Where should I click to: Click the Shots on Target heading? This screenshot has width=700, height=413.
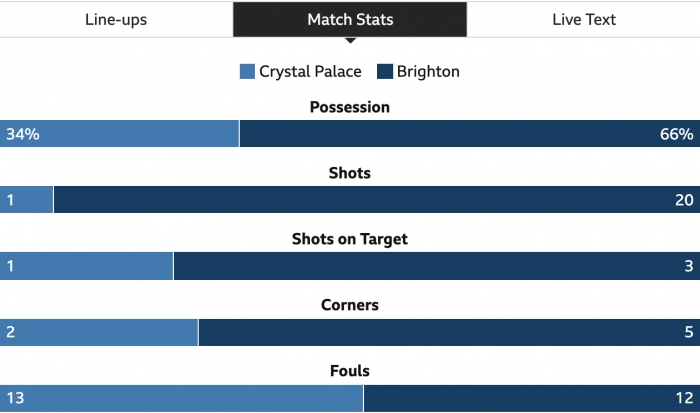click(350, 239)
